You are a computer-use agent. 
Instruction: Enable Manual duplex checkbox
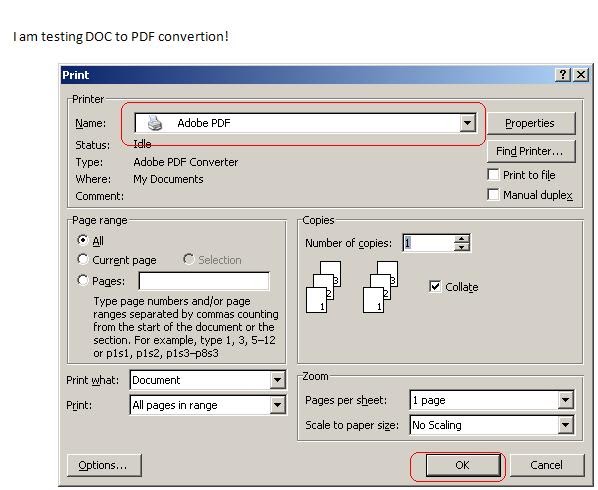click(493, 194)
